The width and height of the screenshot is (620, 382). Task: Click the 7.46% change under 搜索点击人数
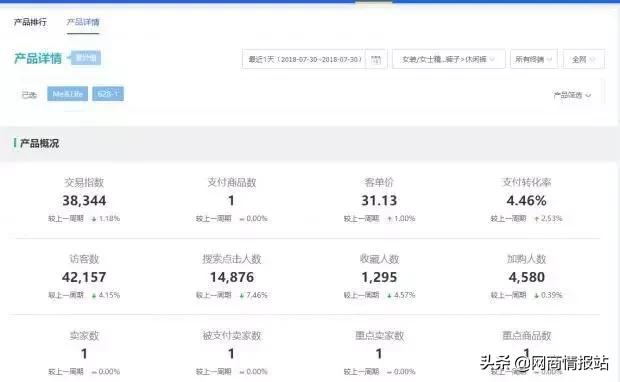[257, 295]
